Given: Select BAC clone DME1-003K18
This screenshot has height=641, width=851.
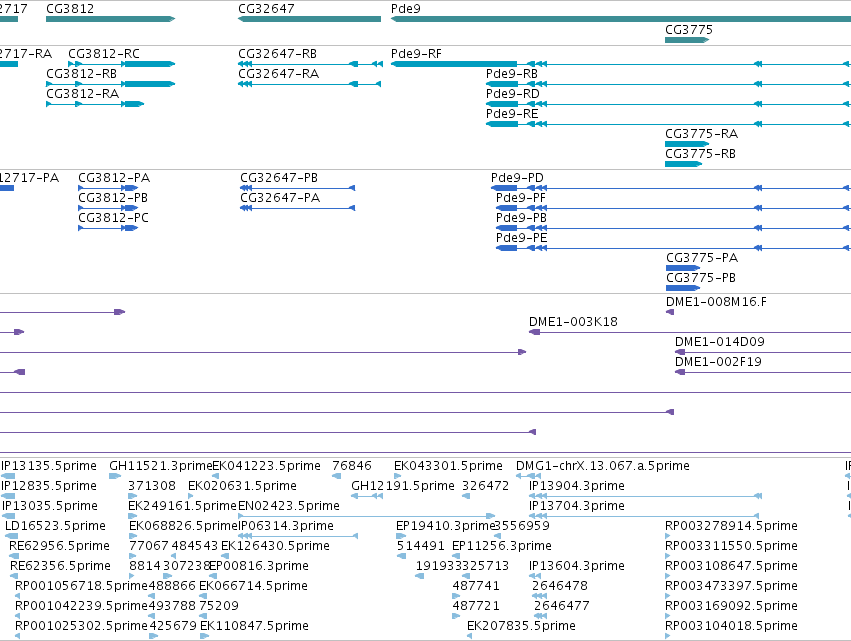Looking at the screenshot, I should click(x=573, y=322).
